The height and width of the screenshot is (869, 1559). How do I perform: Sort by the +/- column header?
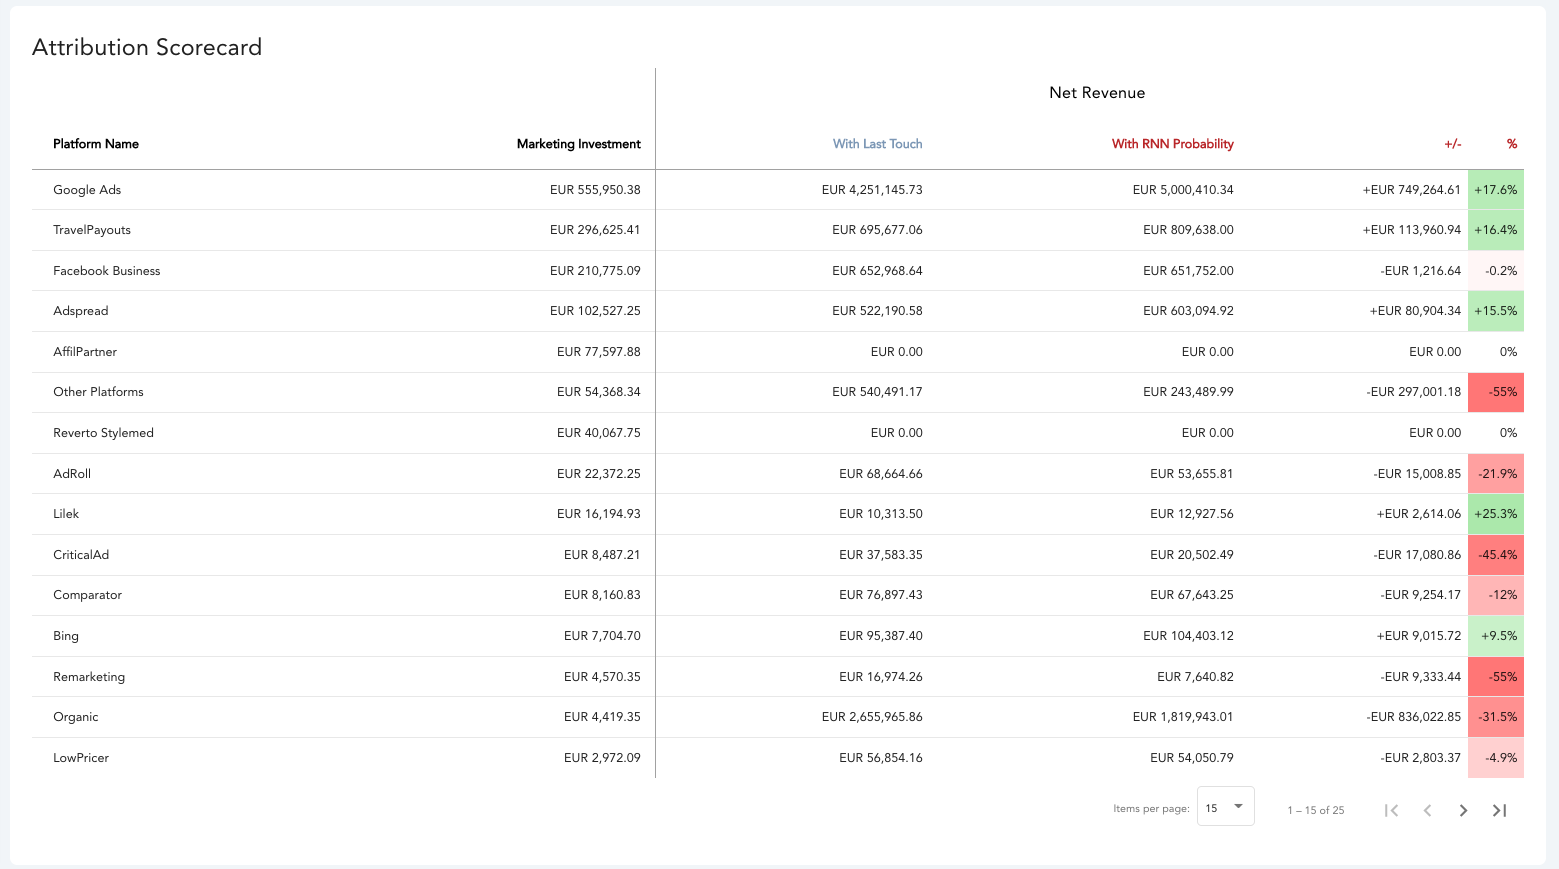click(1453, 144)
